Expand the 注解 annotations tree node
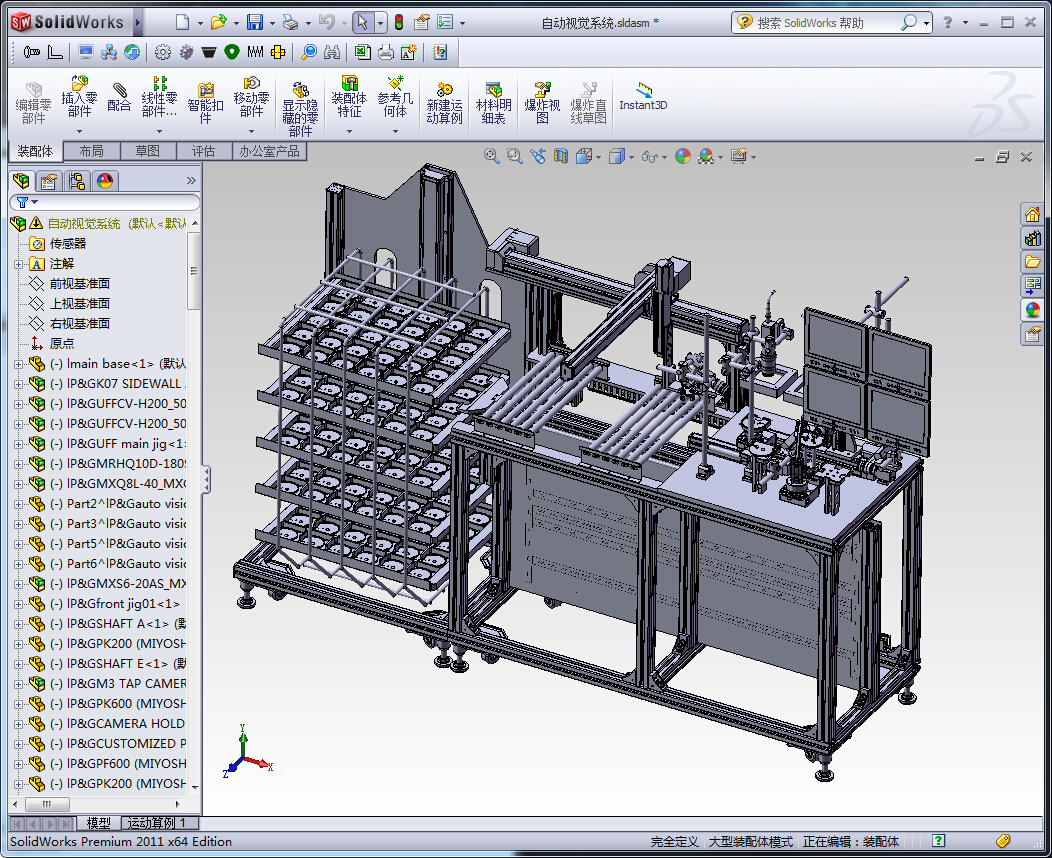Image resolution: width=1052 pixels, height=858 pixels. [x=18, y=264]
